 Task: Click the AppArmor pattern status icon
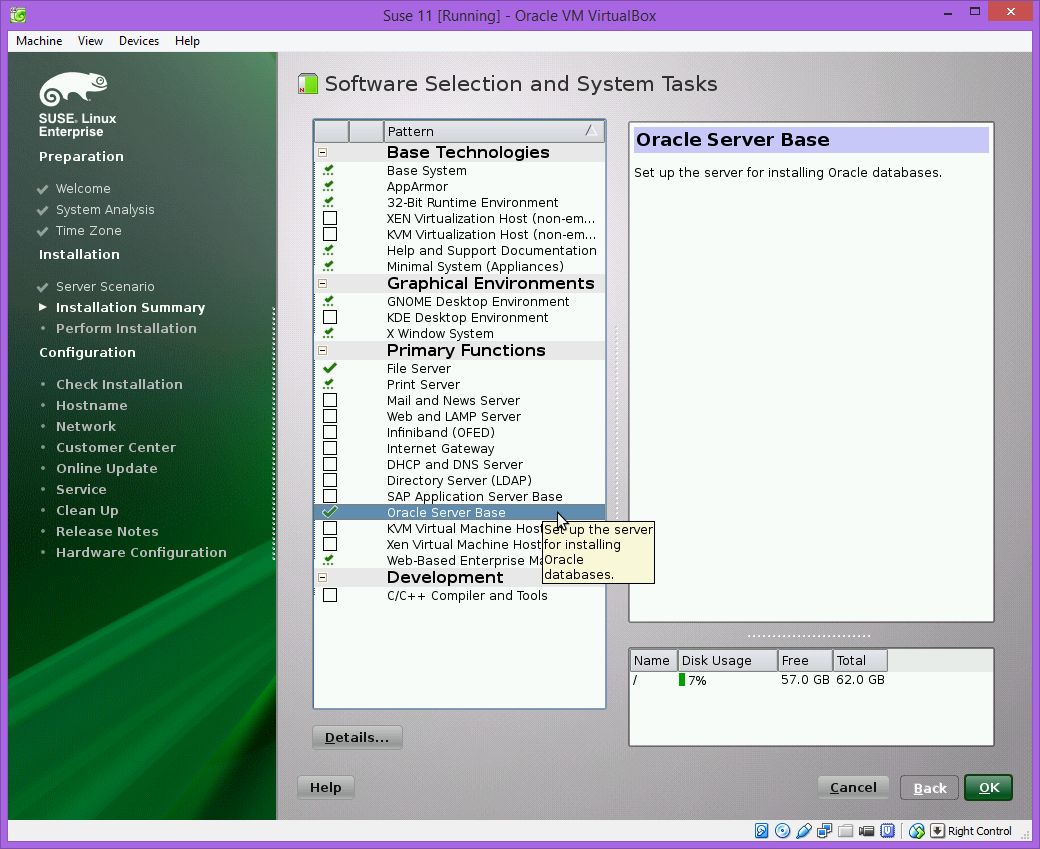[328, 186]
